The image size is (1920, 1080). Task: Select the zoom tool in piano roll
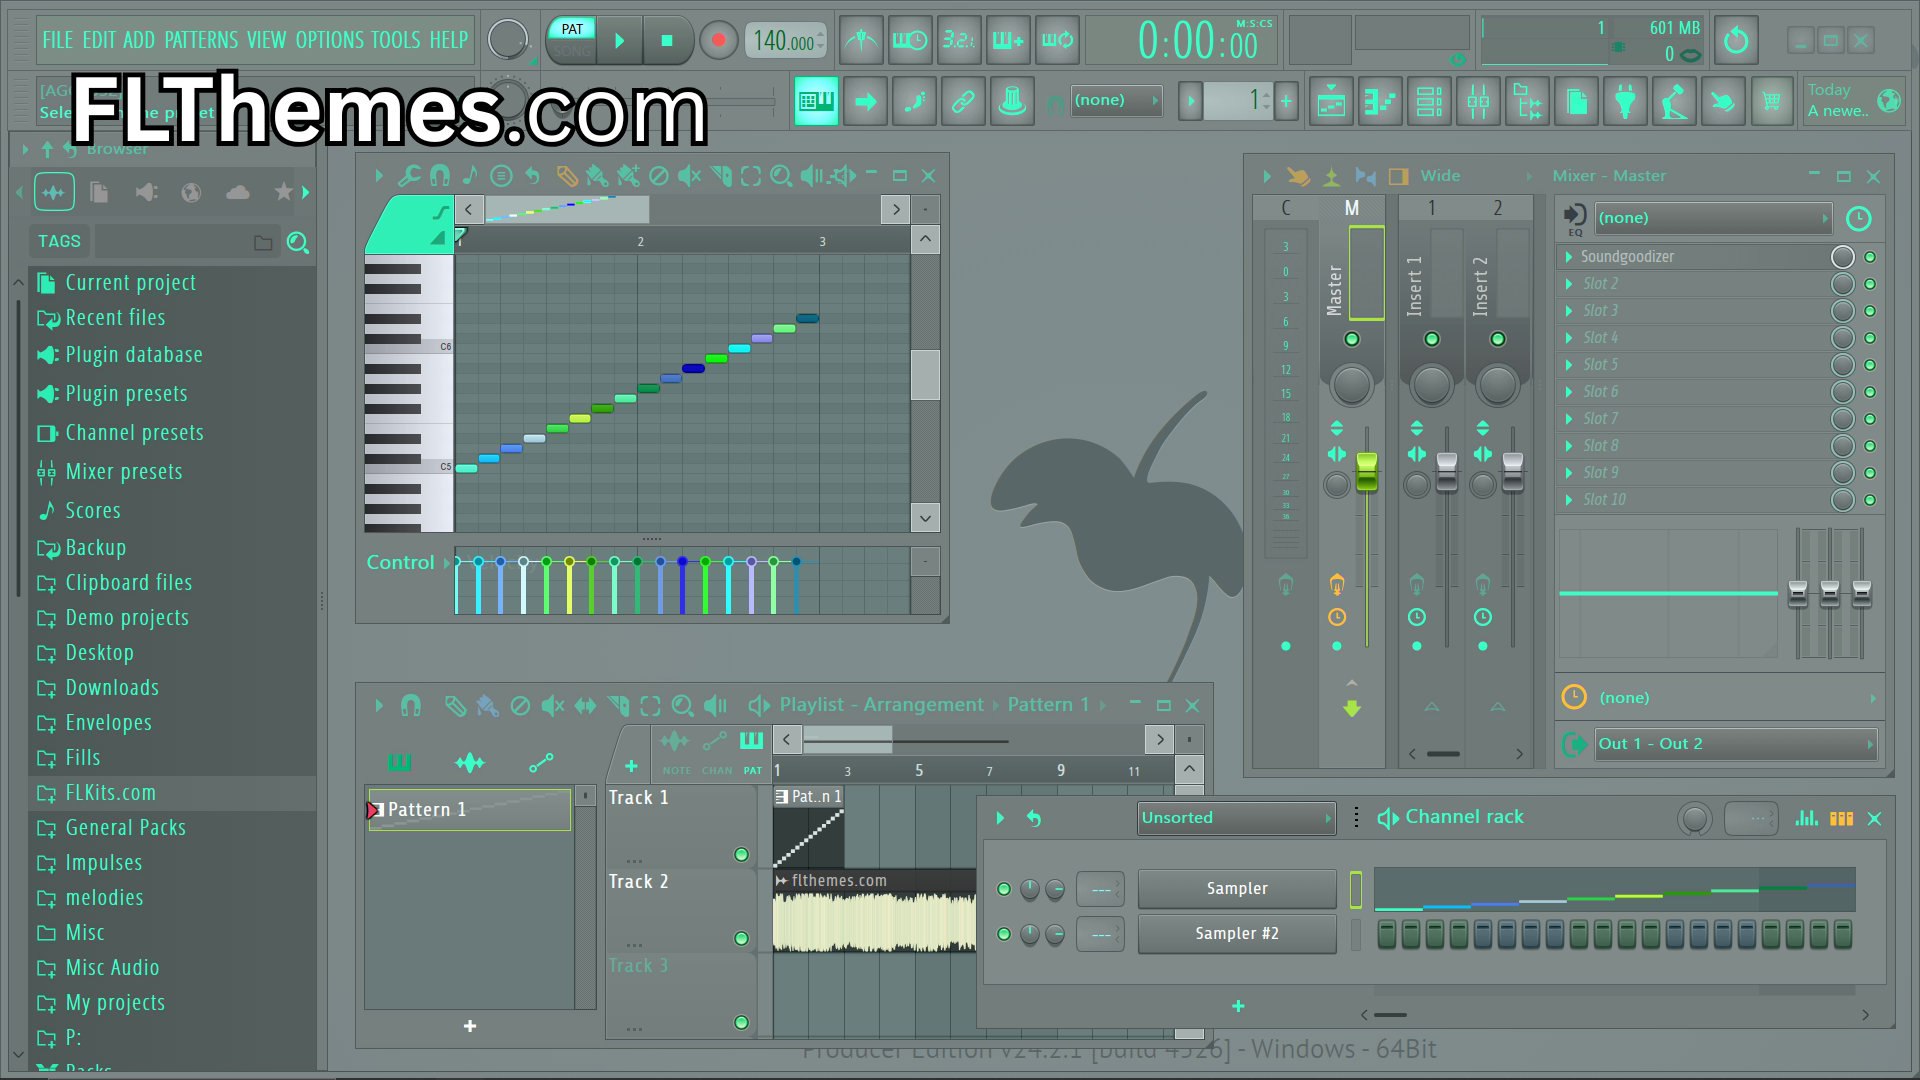pyautogui.click(x=781, y=176)
